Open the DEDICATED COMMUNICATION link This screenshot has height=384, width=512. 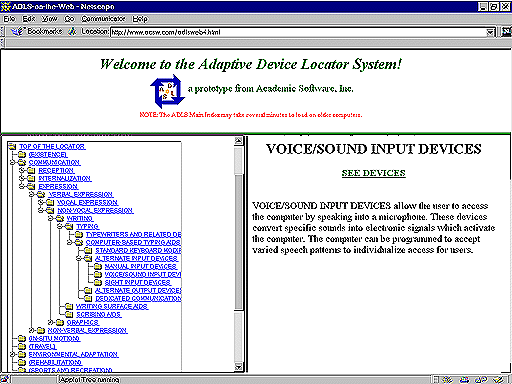click(138, 298)
